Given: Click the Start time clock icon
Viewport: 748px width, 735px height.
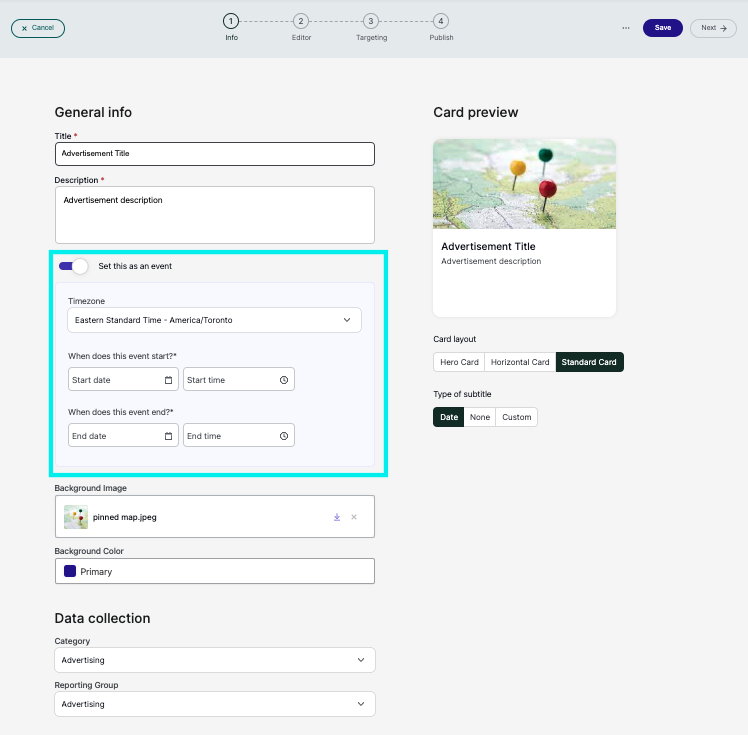Looking at the screenshot, I should [x=284, y=380].
